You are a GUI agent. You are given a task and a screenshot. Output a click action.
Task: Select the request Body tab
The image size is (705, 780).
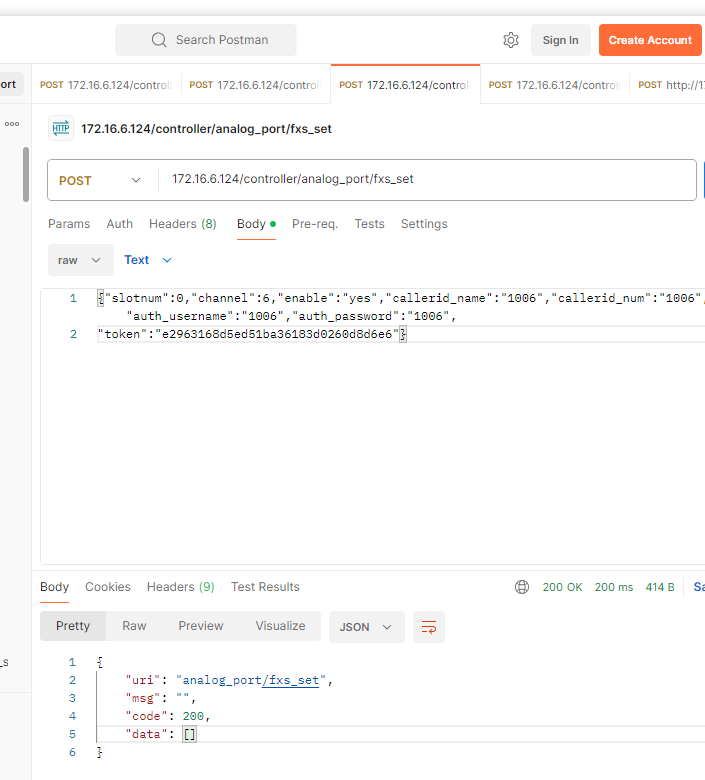point(256,224)
